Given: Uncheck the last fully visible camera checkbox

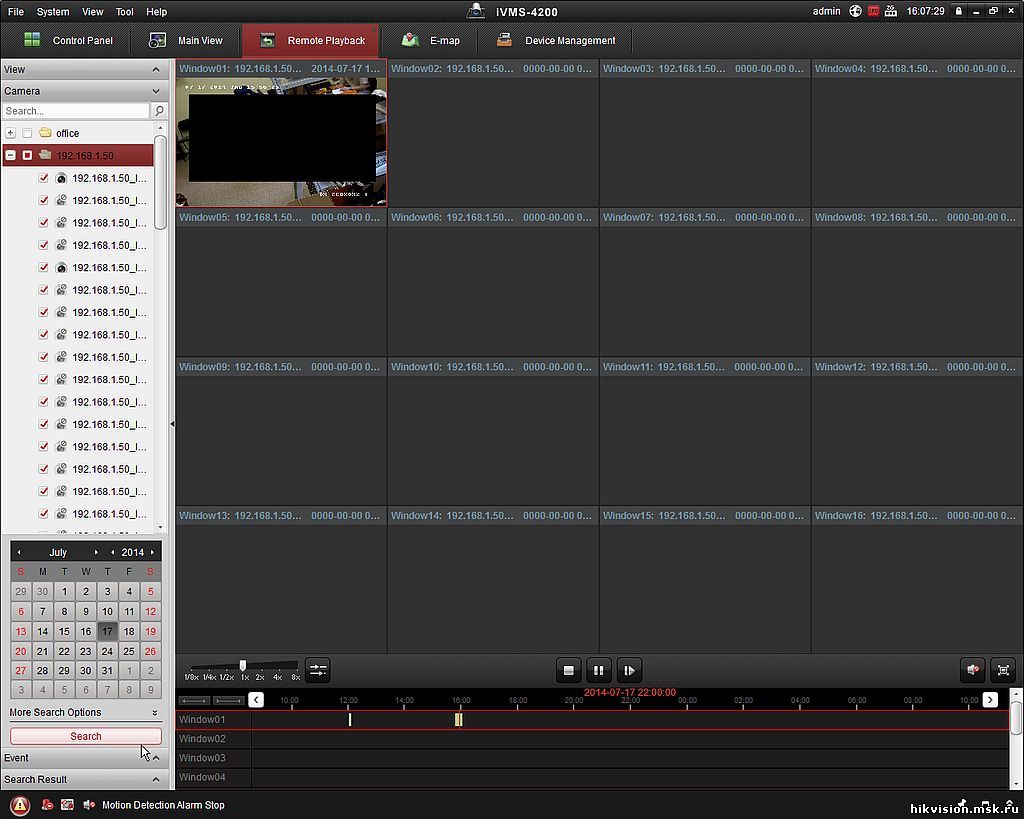Looking at the screenshot, I should click(x=44, y=513).
